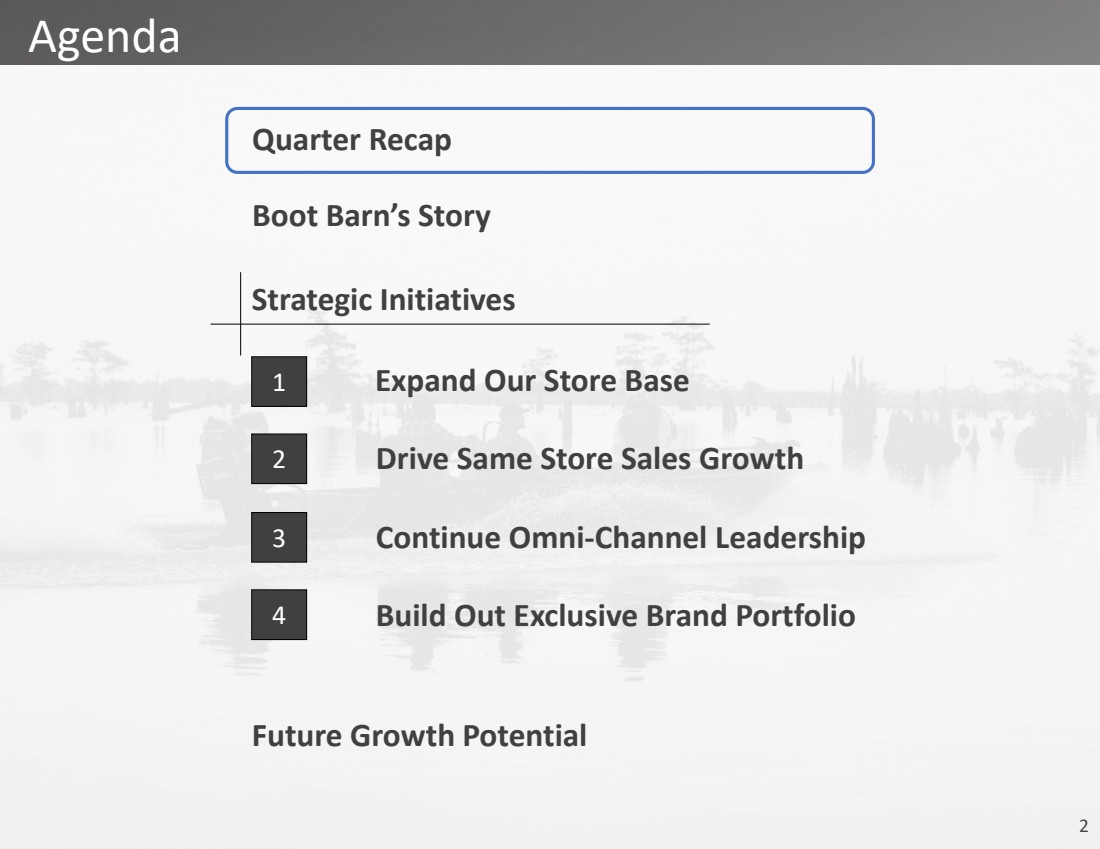Select Continue Omni-Channel Leadership item
Viewport: 1100px width, 849px height.
pos(620,537)
